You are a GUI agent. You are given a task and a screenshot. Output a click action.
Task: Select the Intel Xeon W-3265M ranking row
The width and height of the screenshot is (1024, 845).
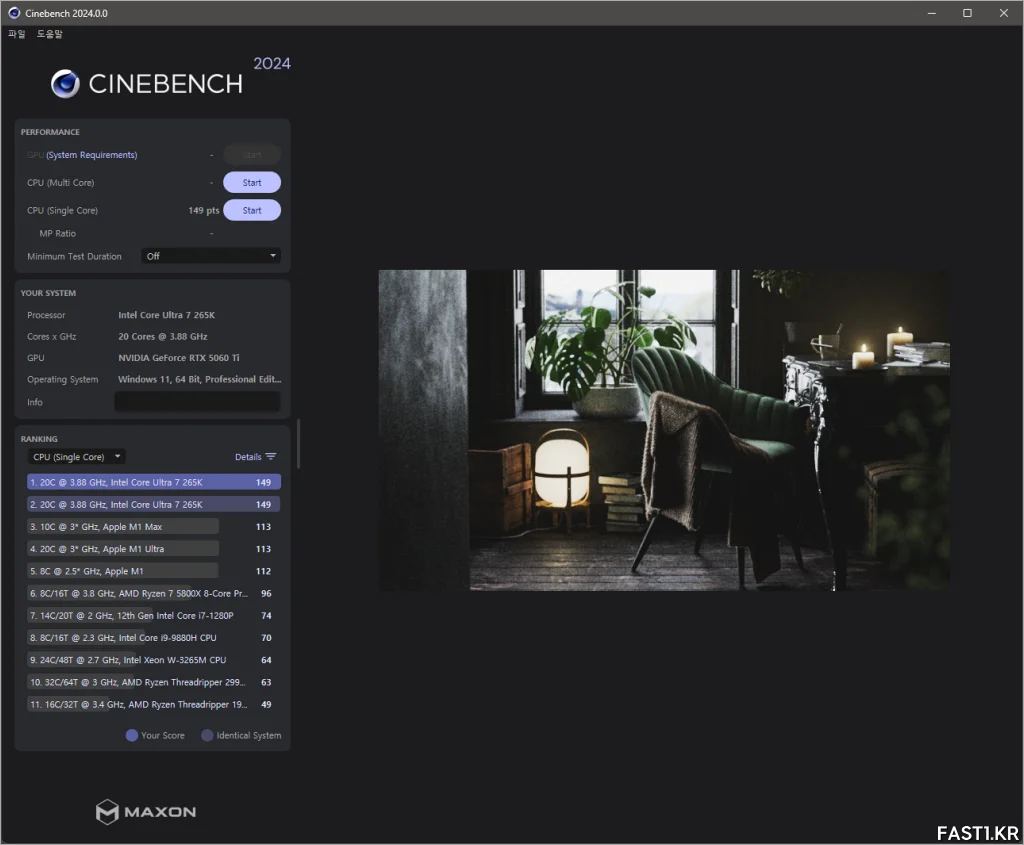coord(154,660)
